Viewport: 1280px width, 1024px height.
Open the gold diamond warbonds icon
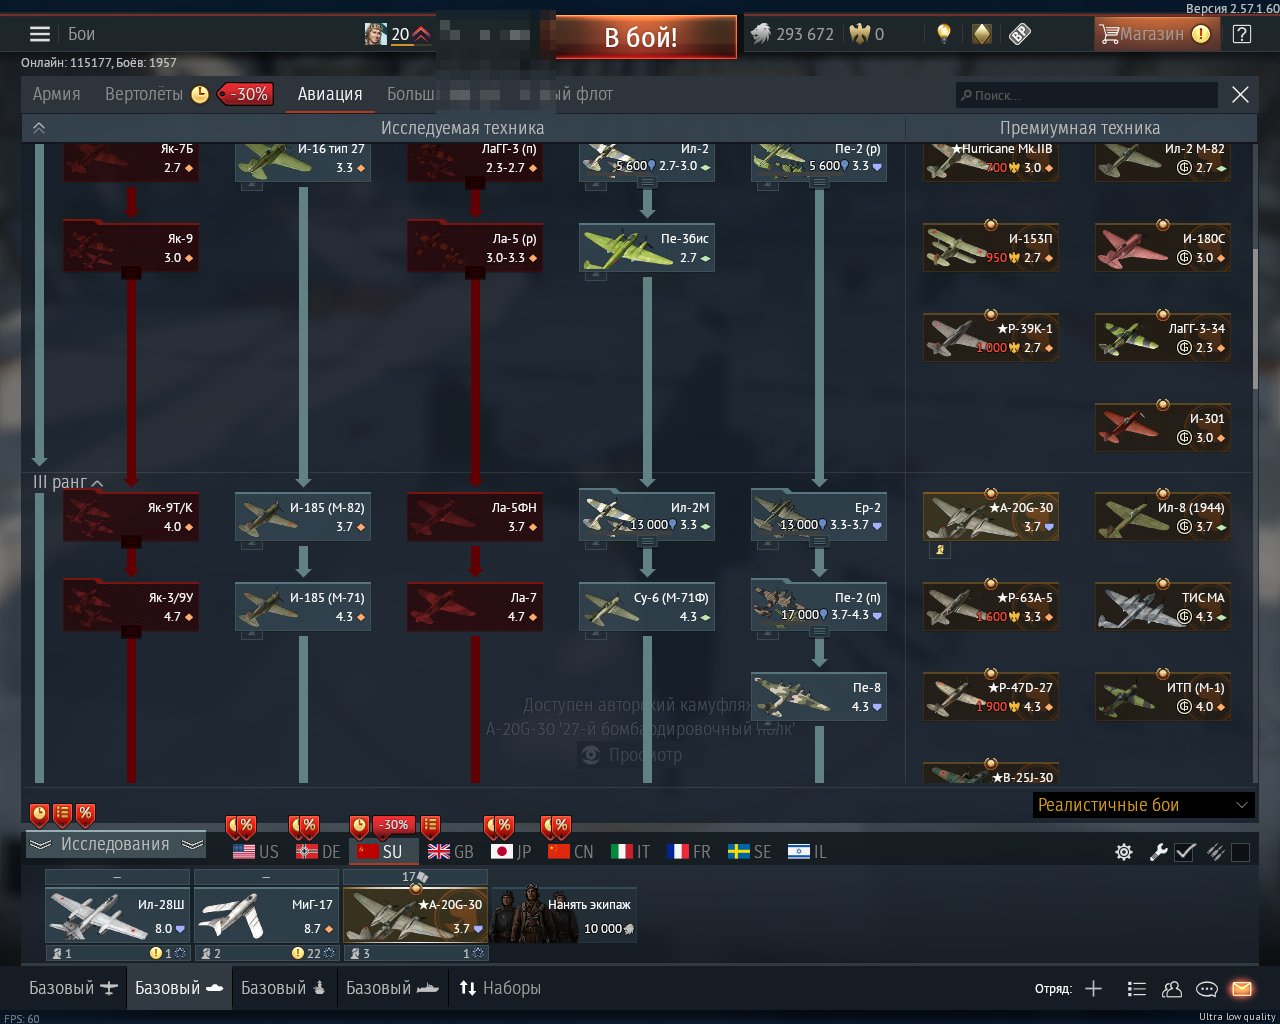coord(982,34)
